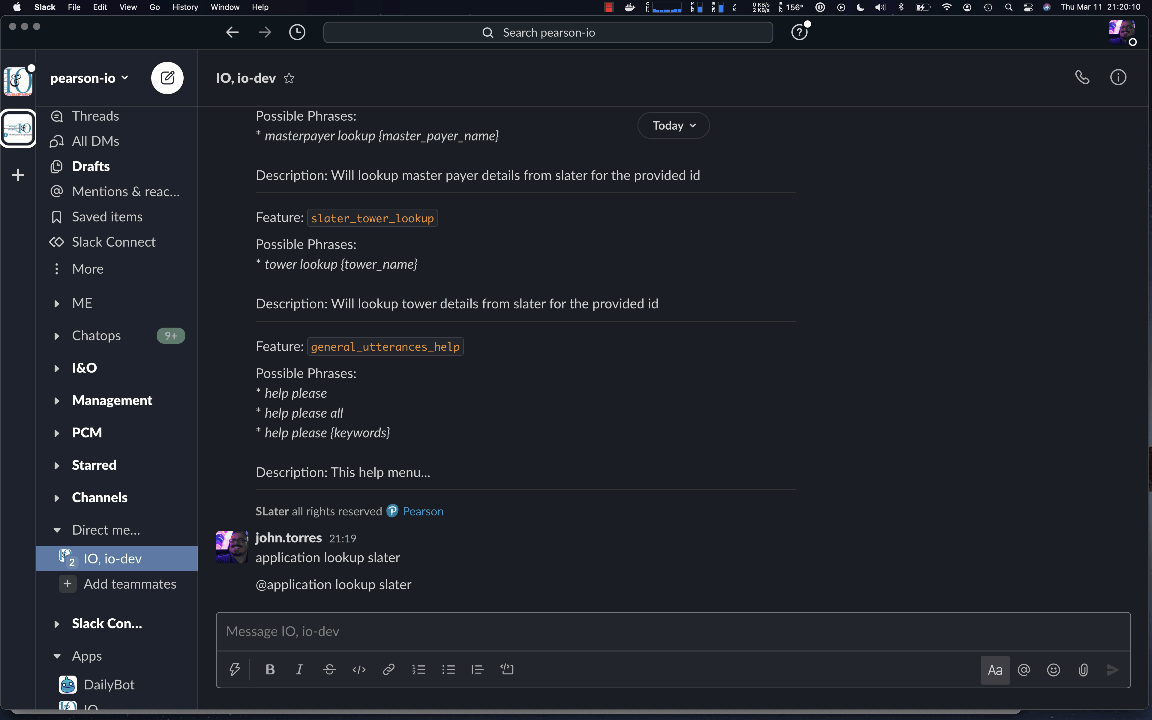This screenshot has height=720, width=1152.
Task: Open the emoji picker
Action: click(1054, 670)
